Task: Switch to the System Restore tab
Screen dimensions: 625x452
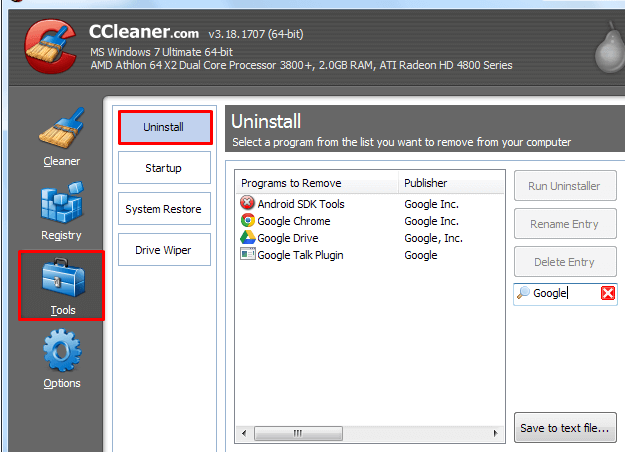Action: click(x=164, y=209)
